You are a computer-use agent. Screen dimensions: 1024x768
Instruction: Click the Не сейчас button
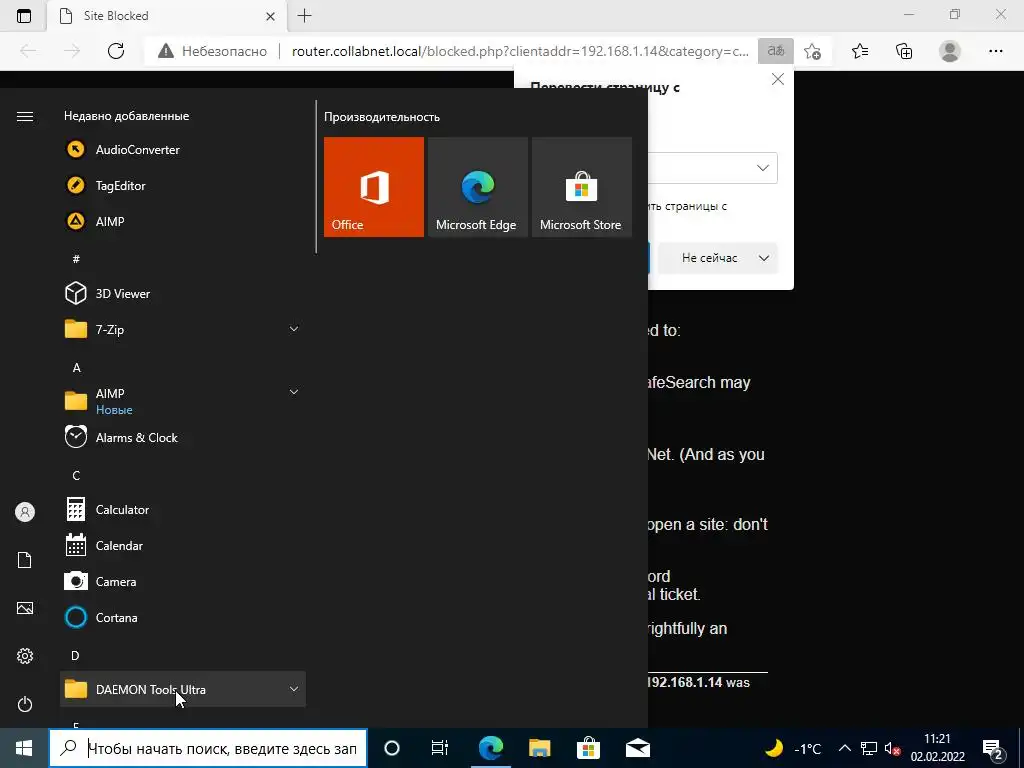(709, 258)
